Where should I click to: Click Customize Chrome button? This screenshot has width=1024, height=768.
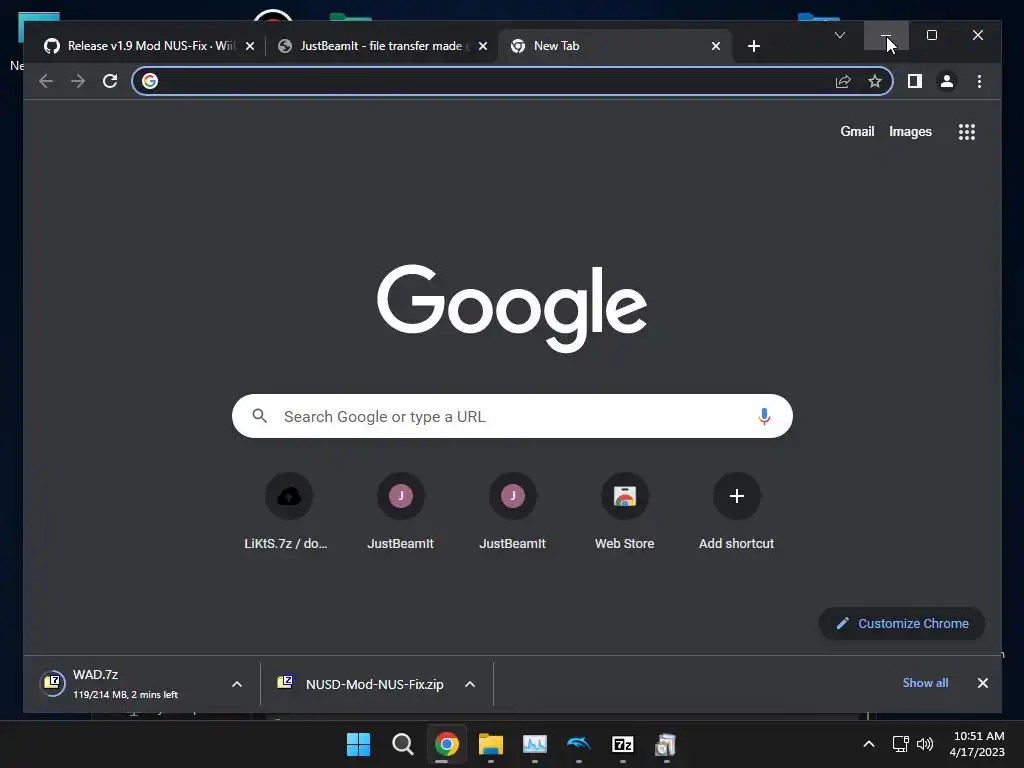[902, 624]
